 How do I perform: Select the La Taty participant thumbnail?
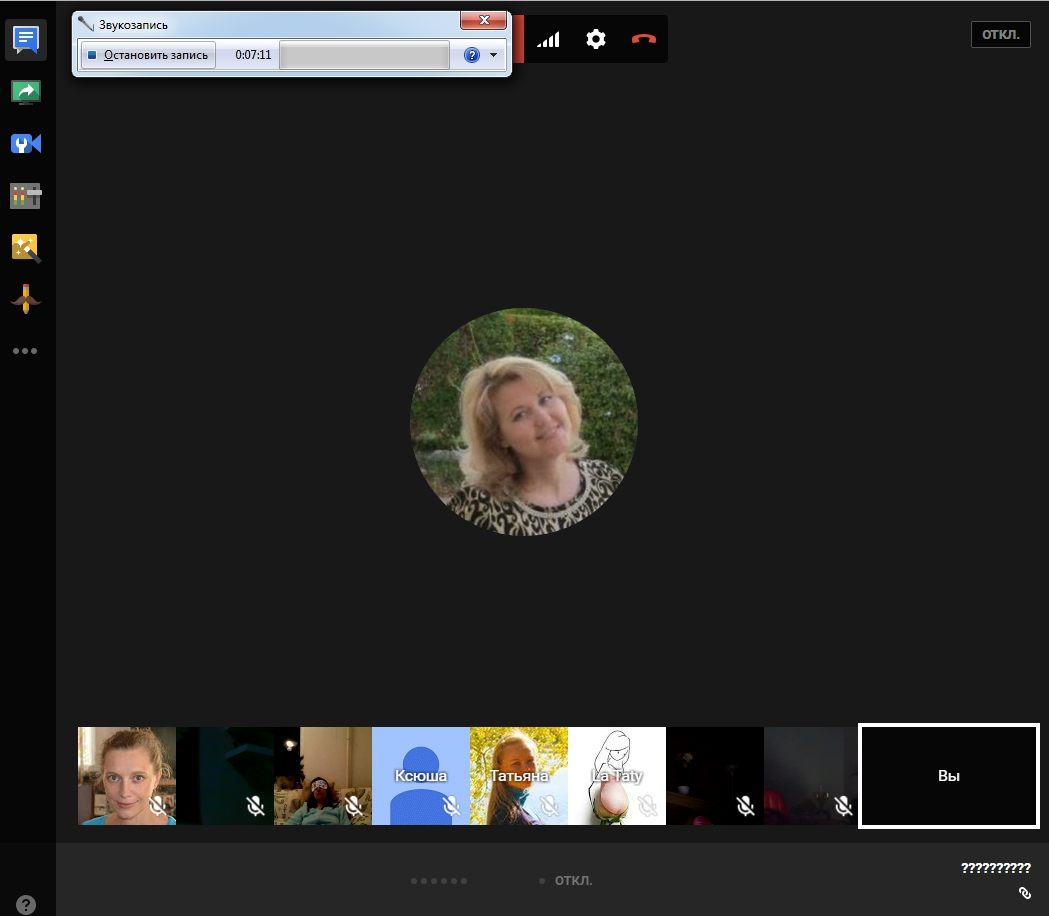click(616, 775)
